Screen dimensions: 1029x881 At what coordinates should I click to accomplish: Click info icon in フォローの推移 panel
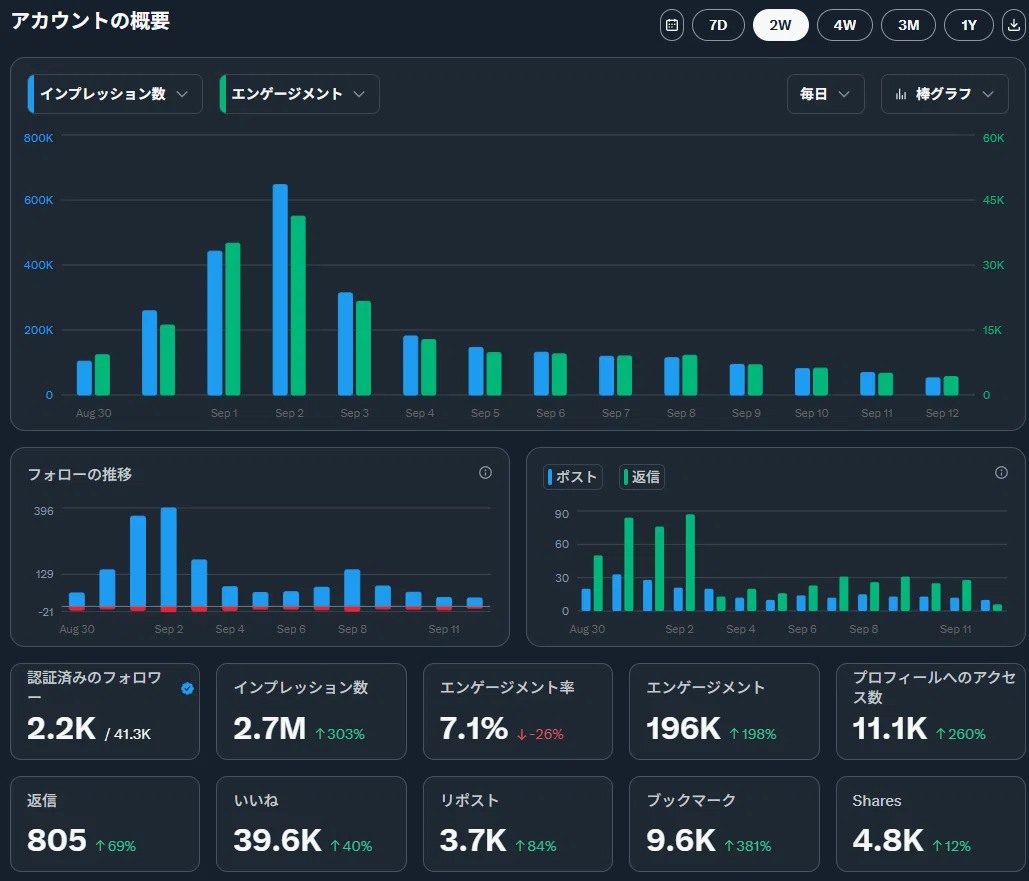pyautogui.click(x=485, y=473)
